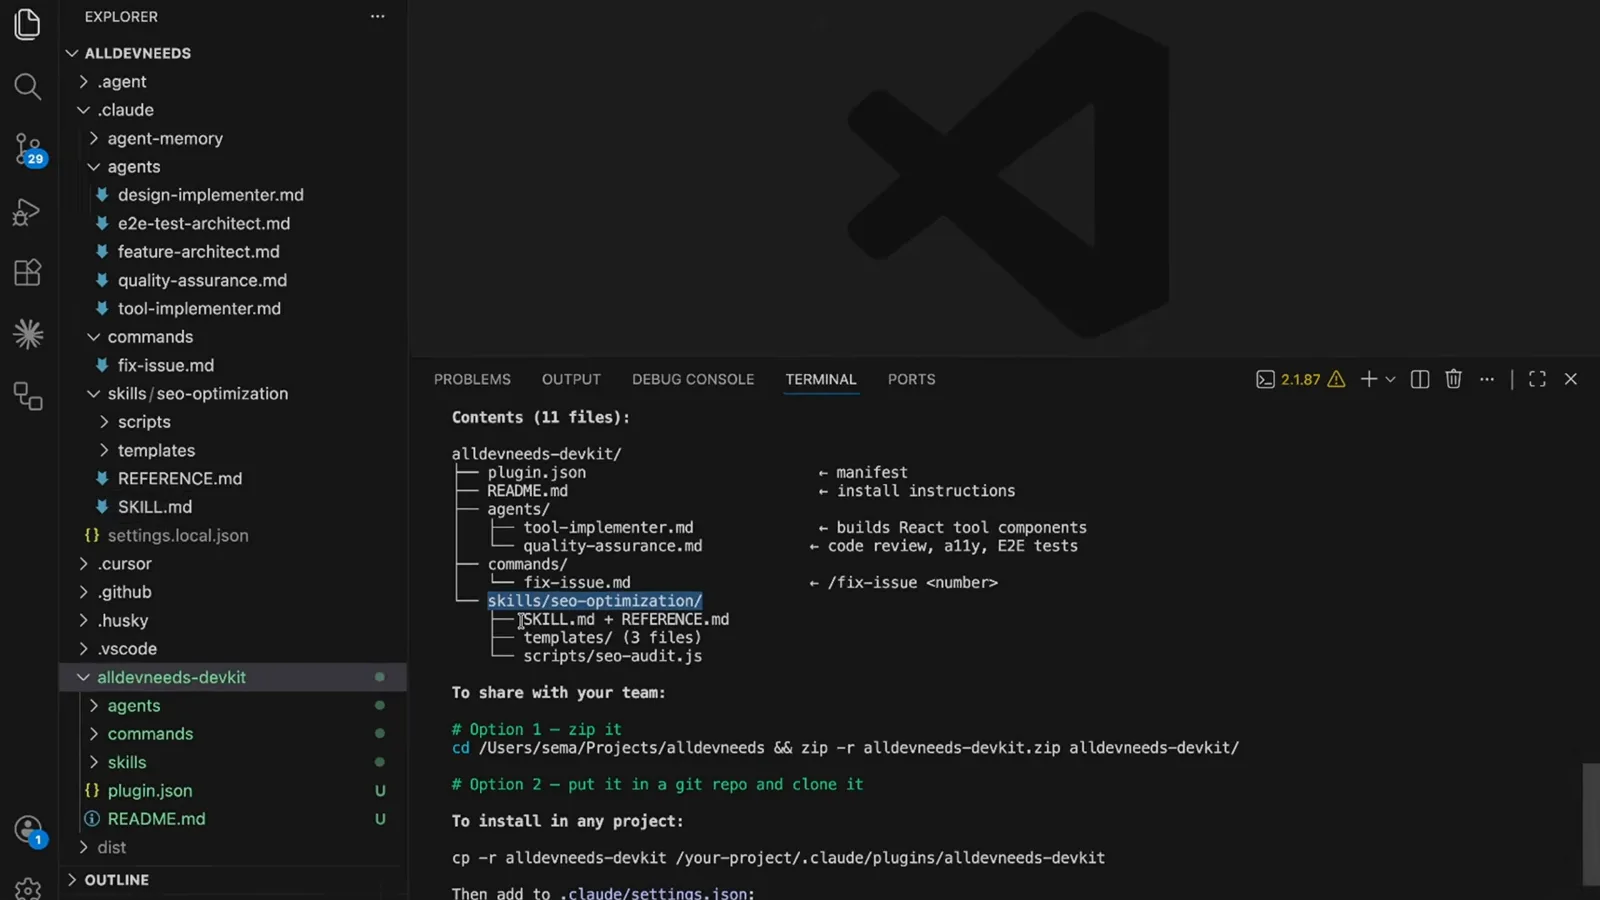Open the Search view in activity bar
Viewport: 1600px width, 900px height.
pyautogui.click(x=28, y=87)
